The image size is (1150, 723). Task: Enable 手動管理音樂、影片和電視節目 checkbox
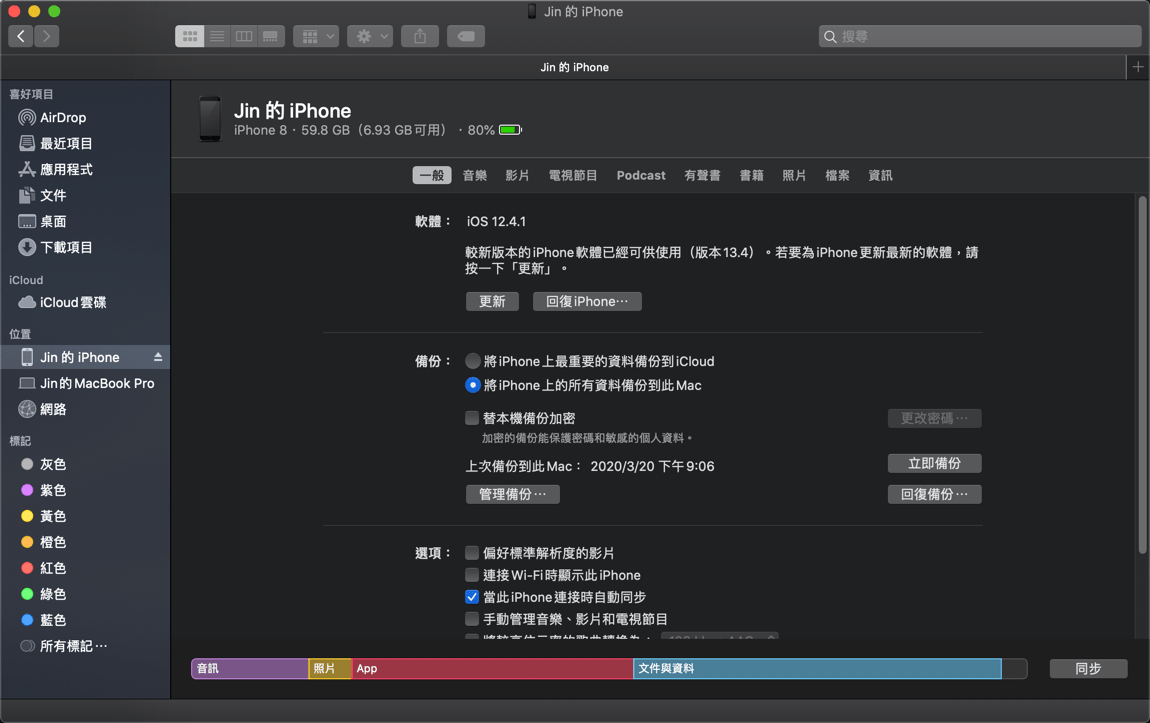pos(472,619)
